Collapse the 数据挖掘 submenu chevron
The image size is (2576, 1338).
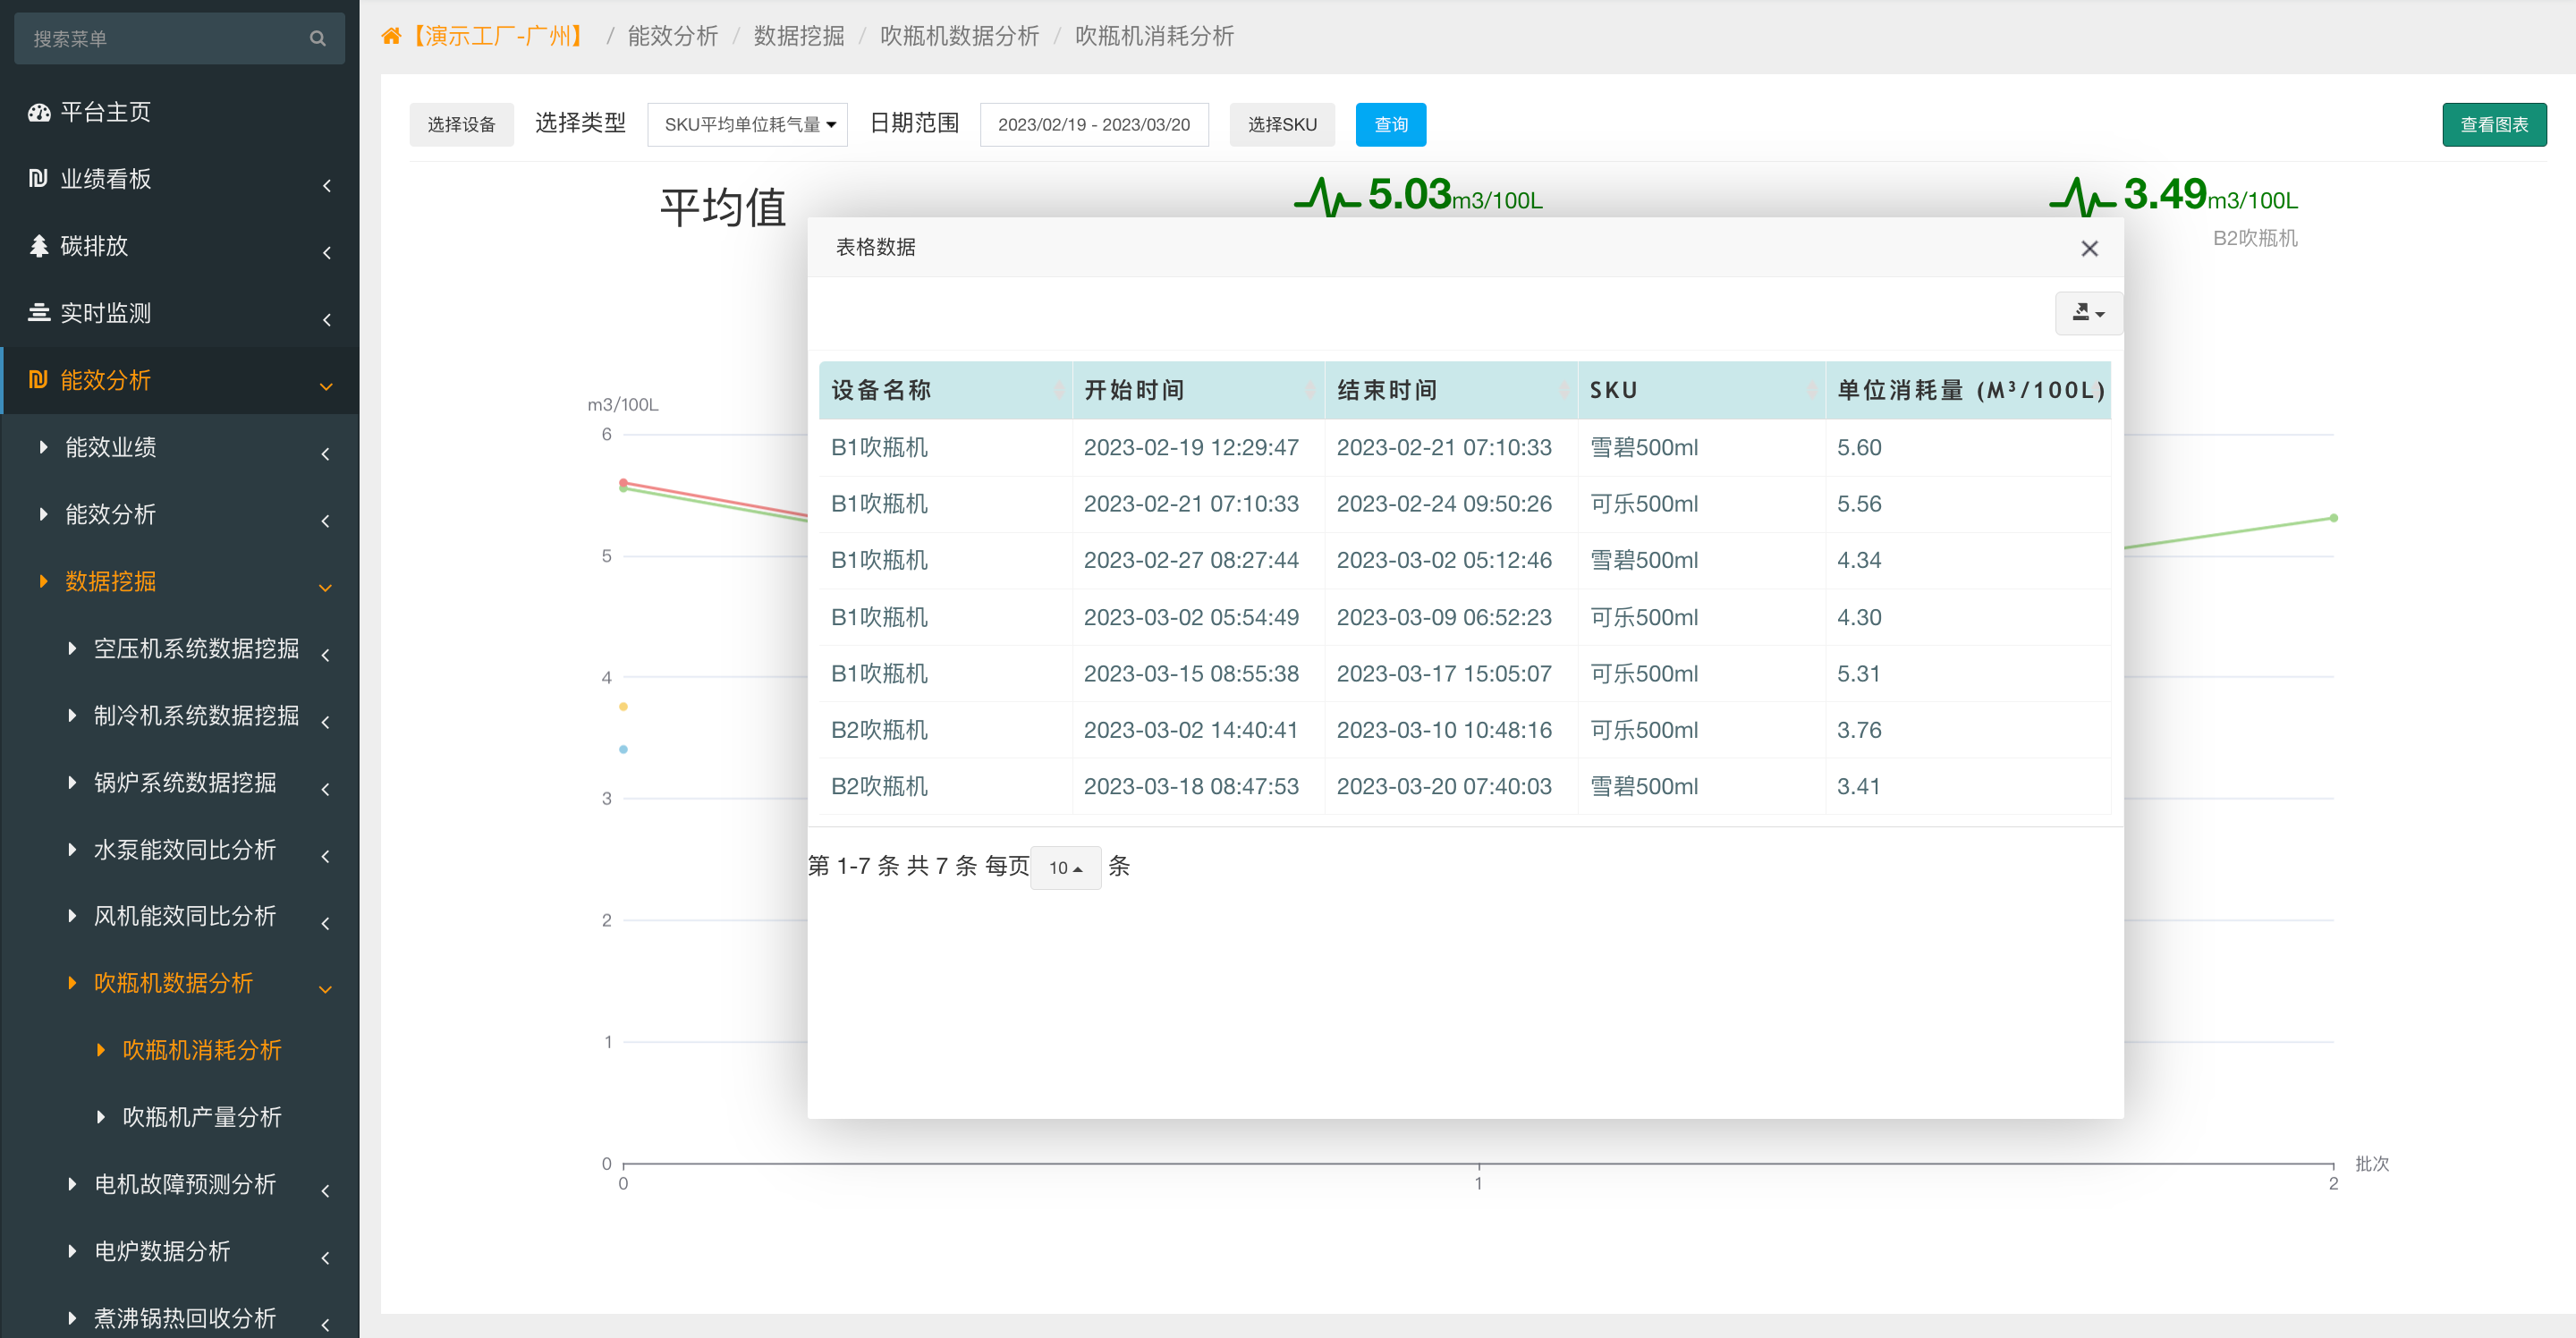[x=326, y=587]
